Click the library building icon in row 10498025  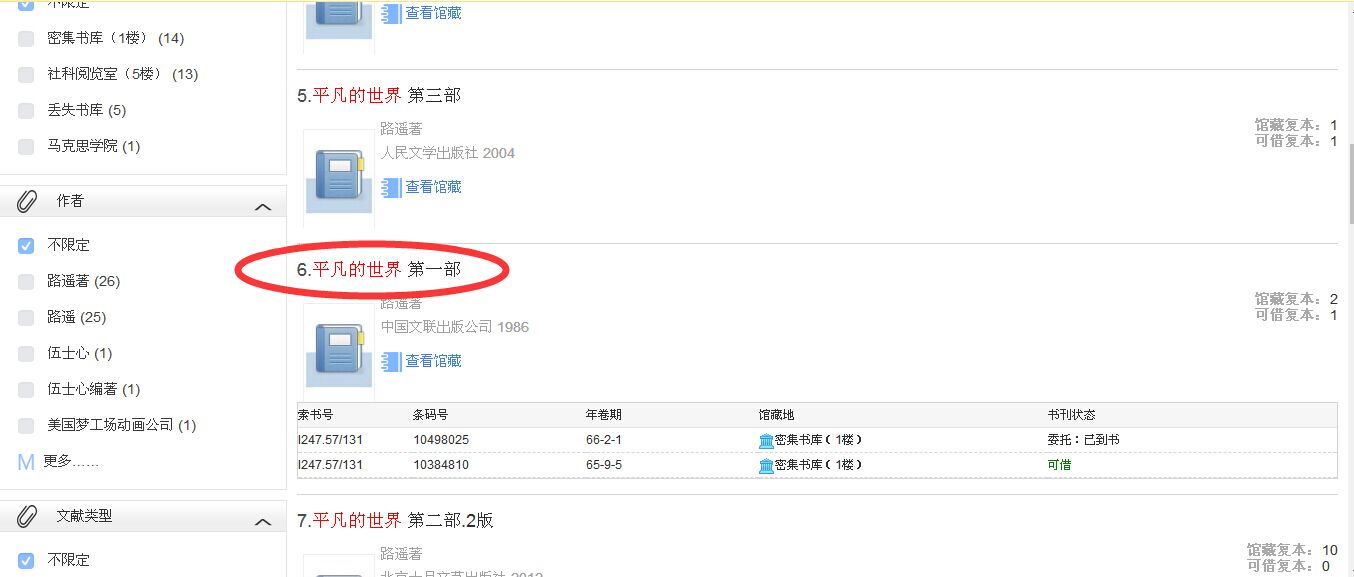(766, 440)
